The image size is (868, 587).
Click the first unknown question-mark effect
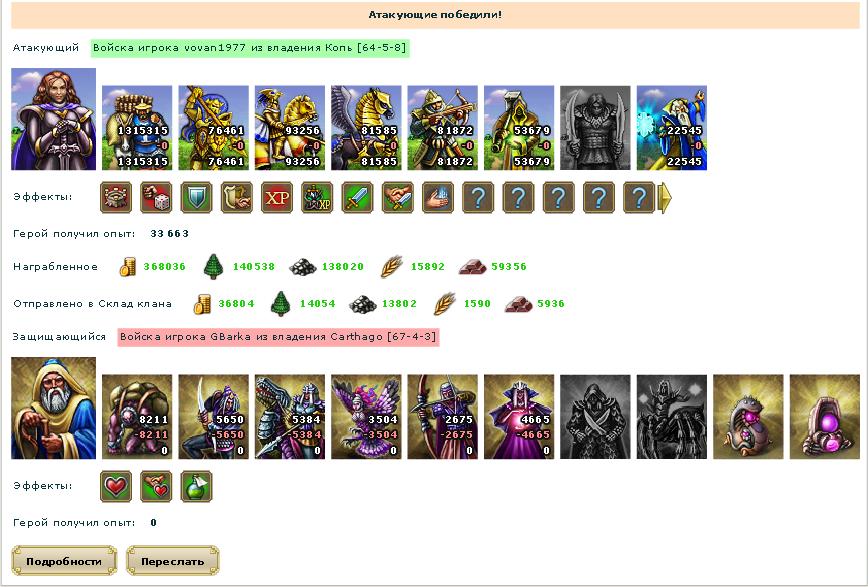[x=478, y=198]
